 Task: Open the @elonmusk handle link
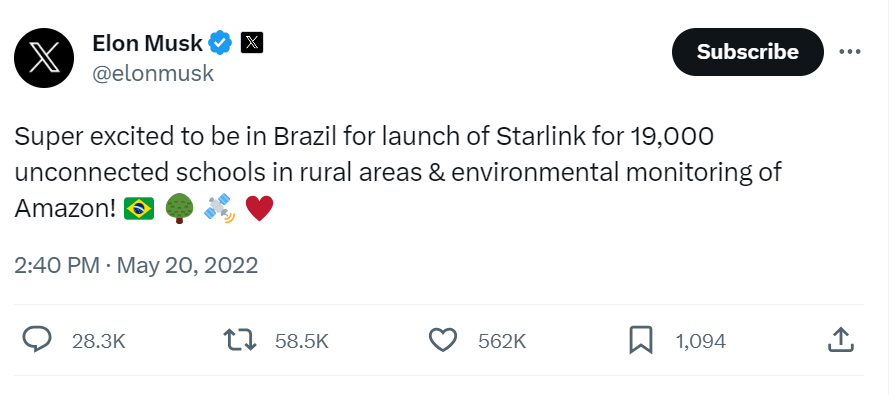tap(153, 73)
